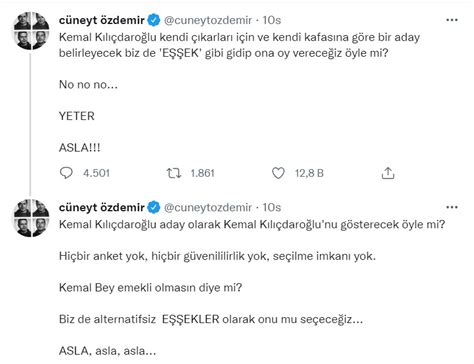Open @cuneytozdemir handle in second tweet

tap(208, 208)
